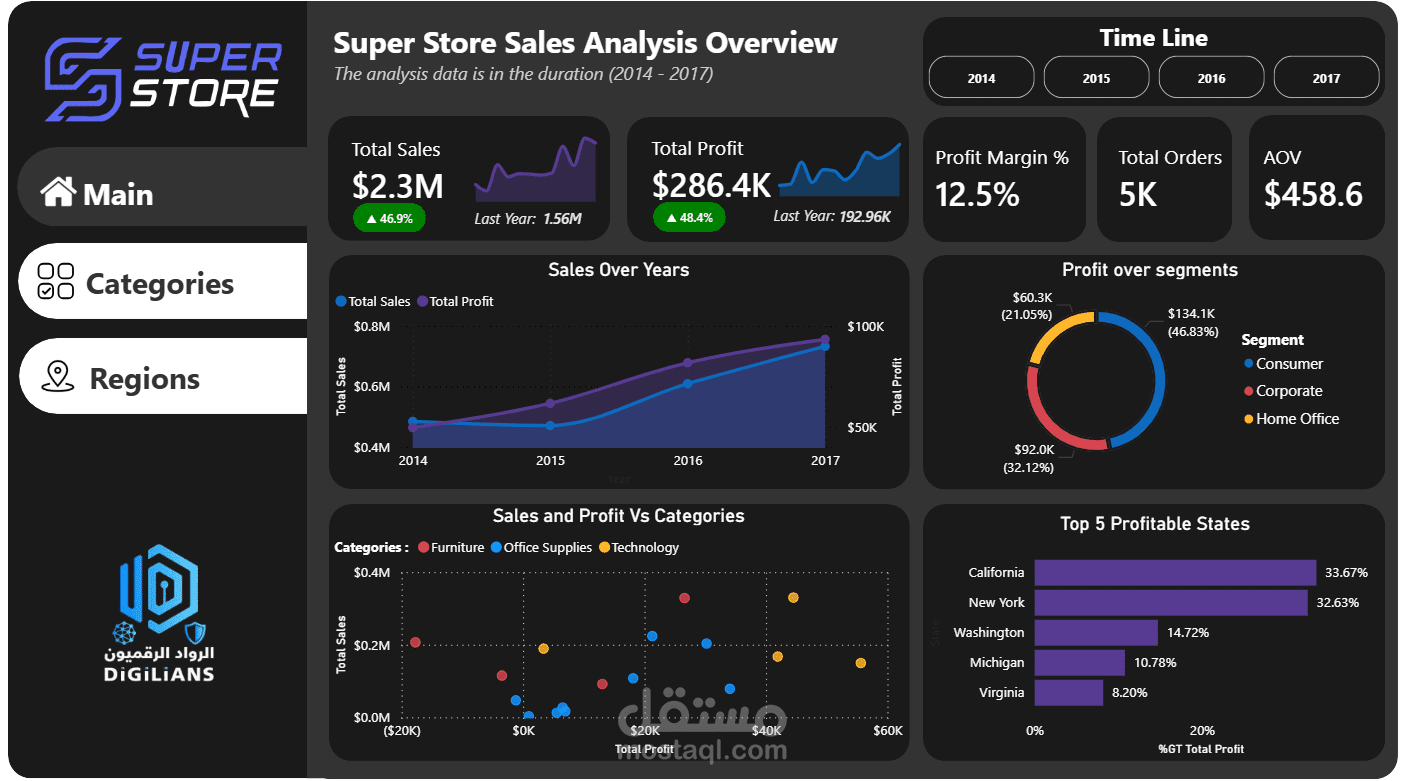Click the AOV $458.6 value
The image size is (1405, 781).
click(1313, 194)
